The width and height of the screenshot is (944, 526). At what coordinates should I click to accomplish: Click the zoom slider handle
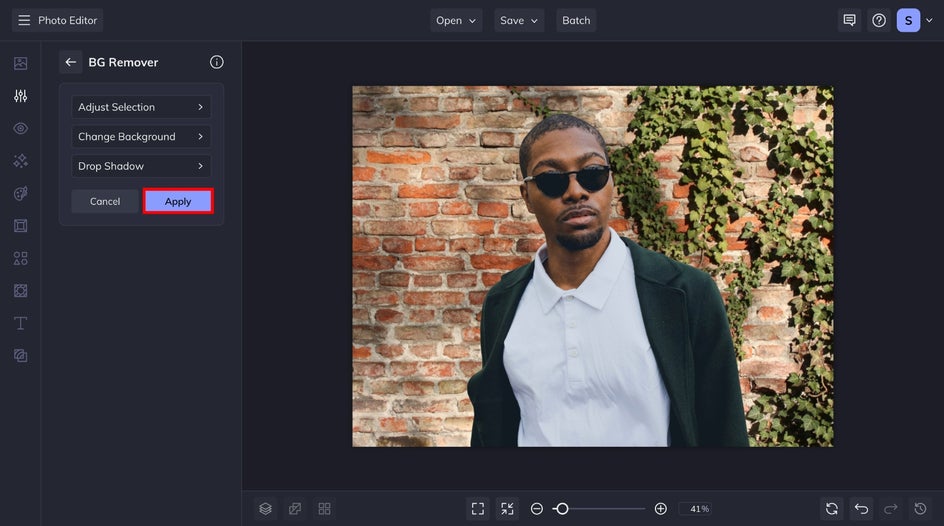[562, 509]
